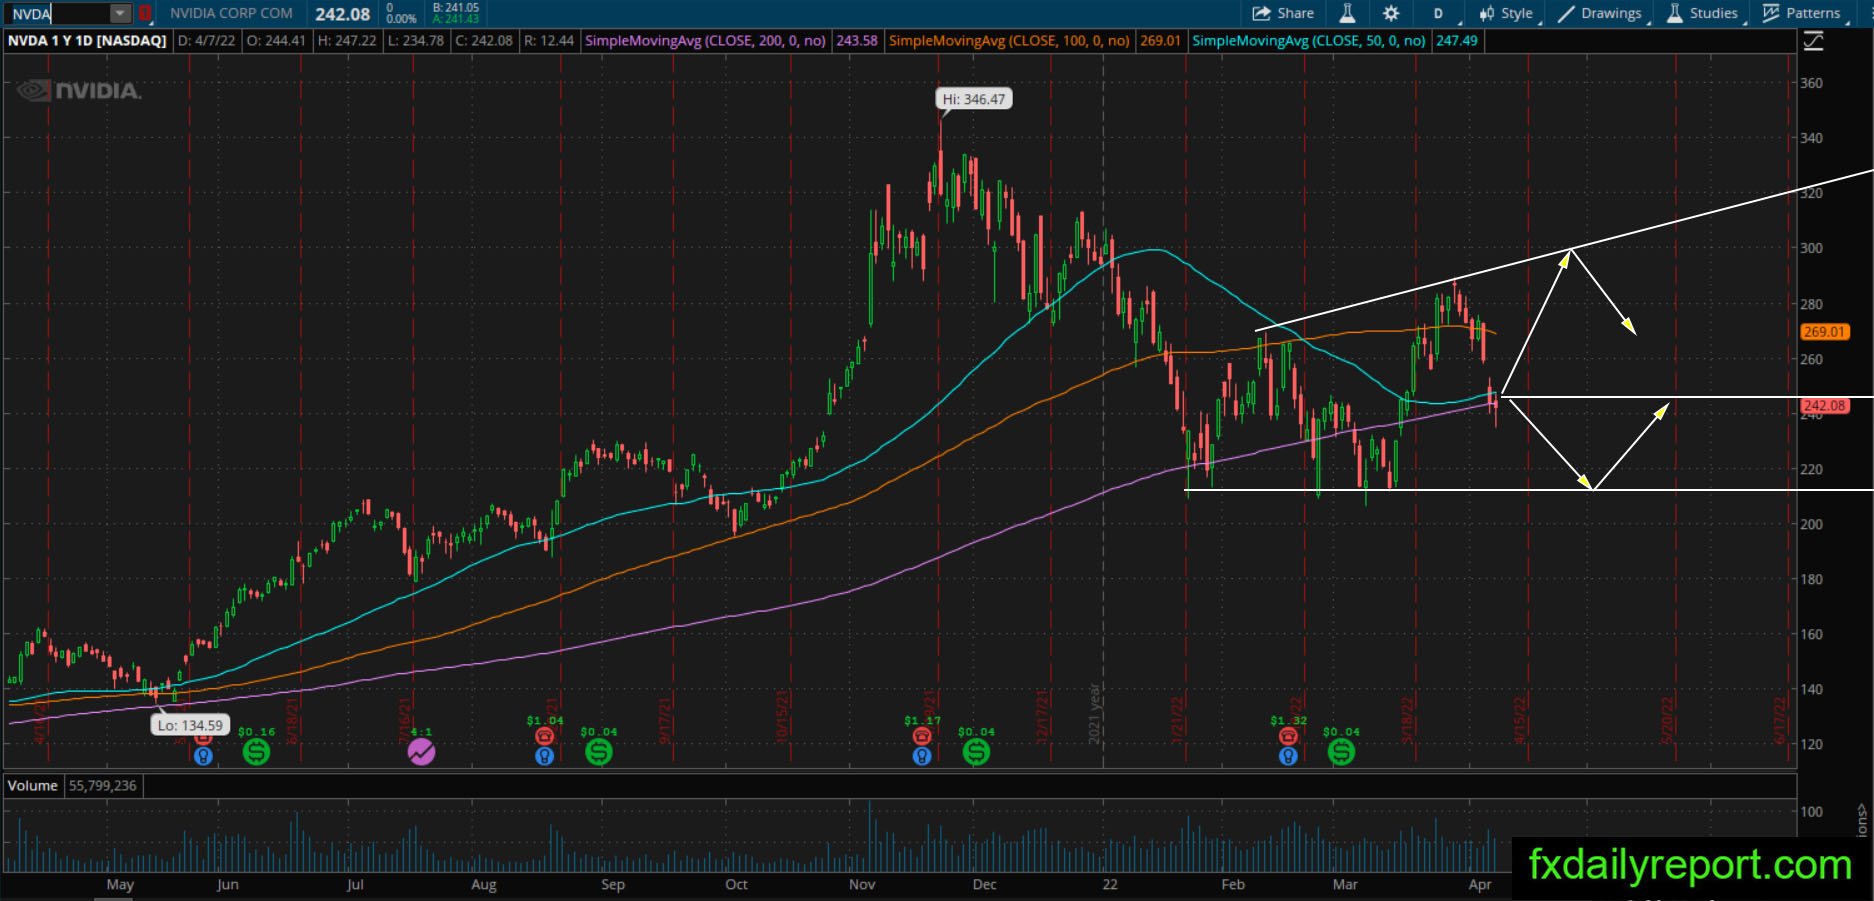Click the R: 12.44 range value
This screenshot has height=901, width=1874.
pyautogui.click(x=549, y=41)
